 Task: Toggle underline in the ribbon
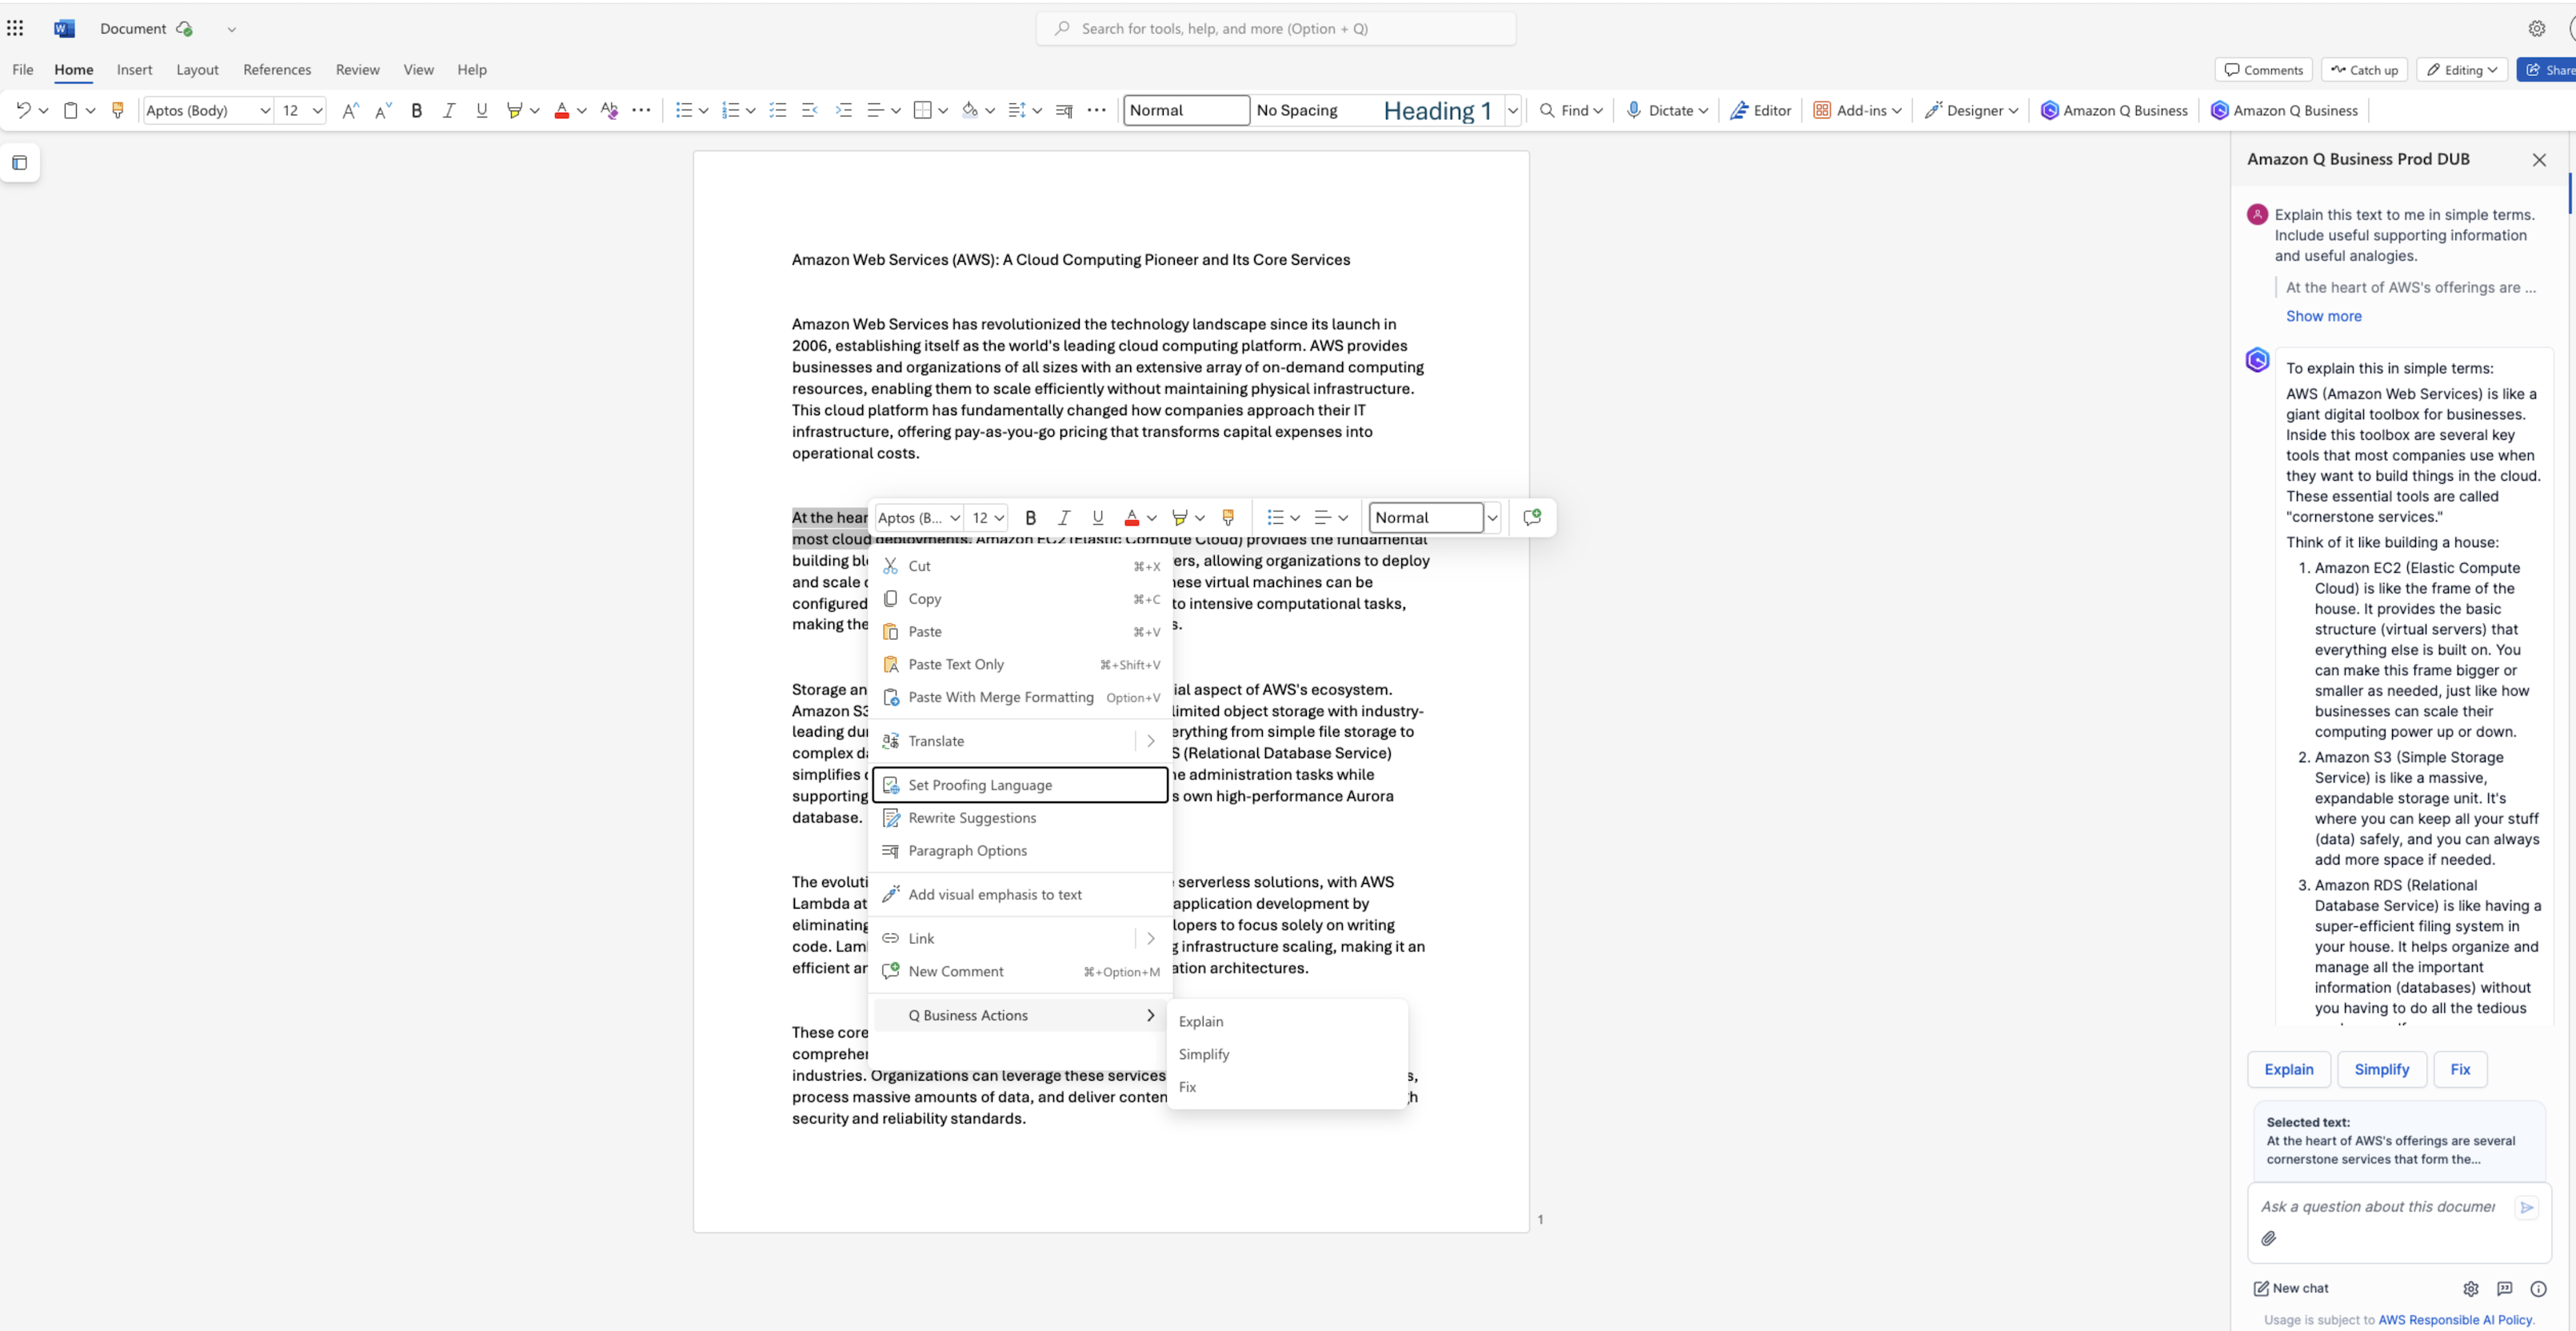click(x=481, y=110)
